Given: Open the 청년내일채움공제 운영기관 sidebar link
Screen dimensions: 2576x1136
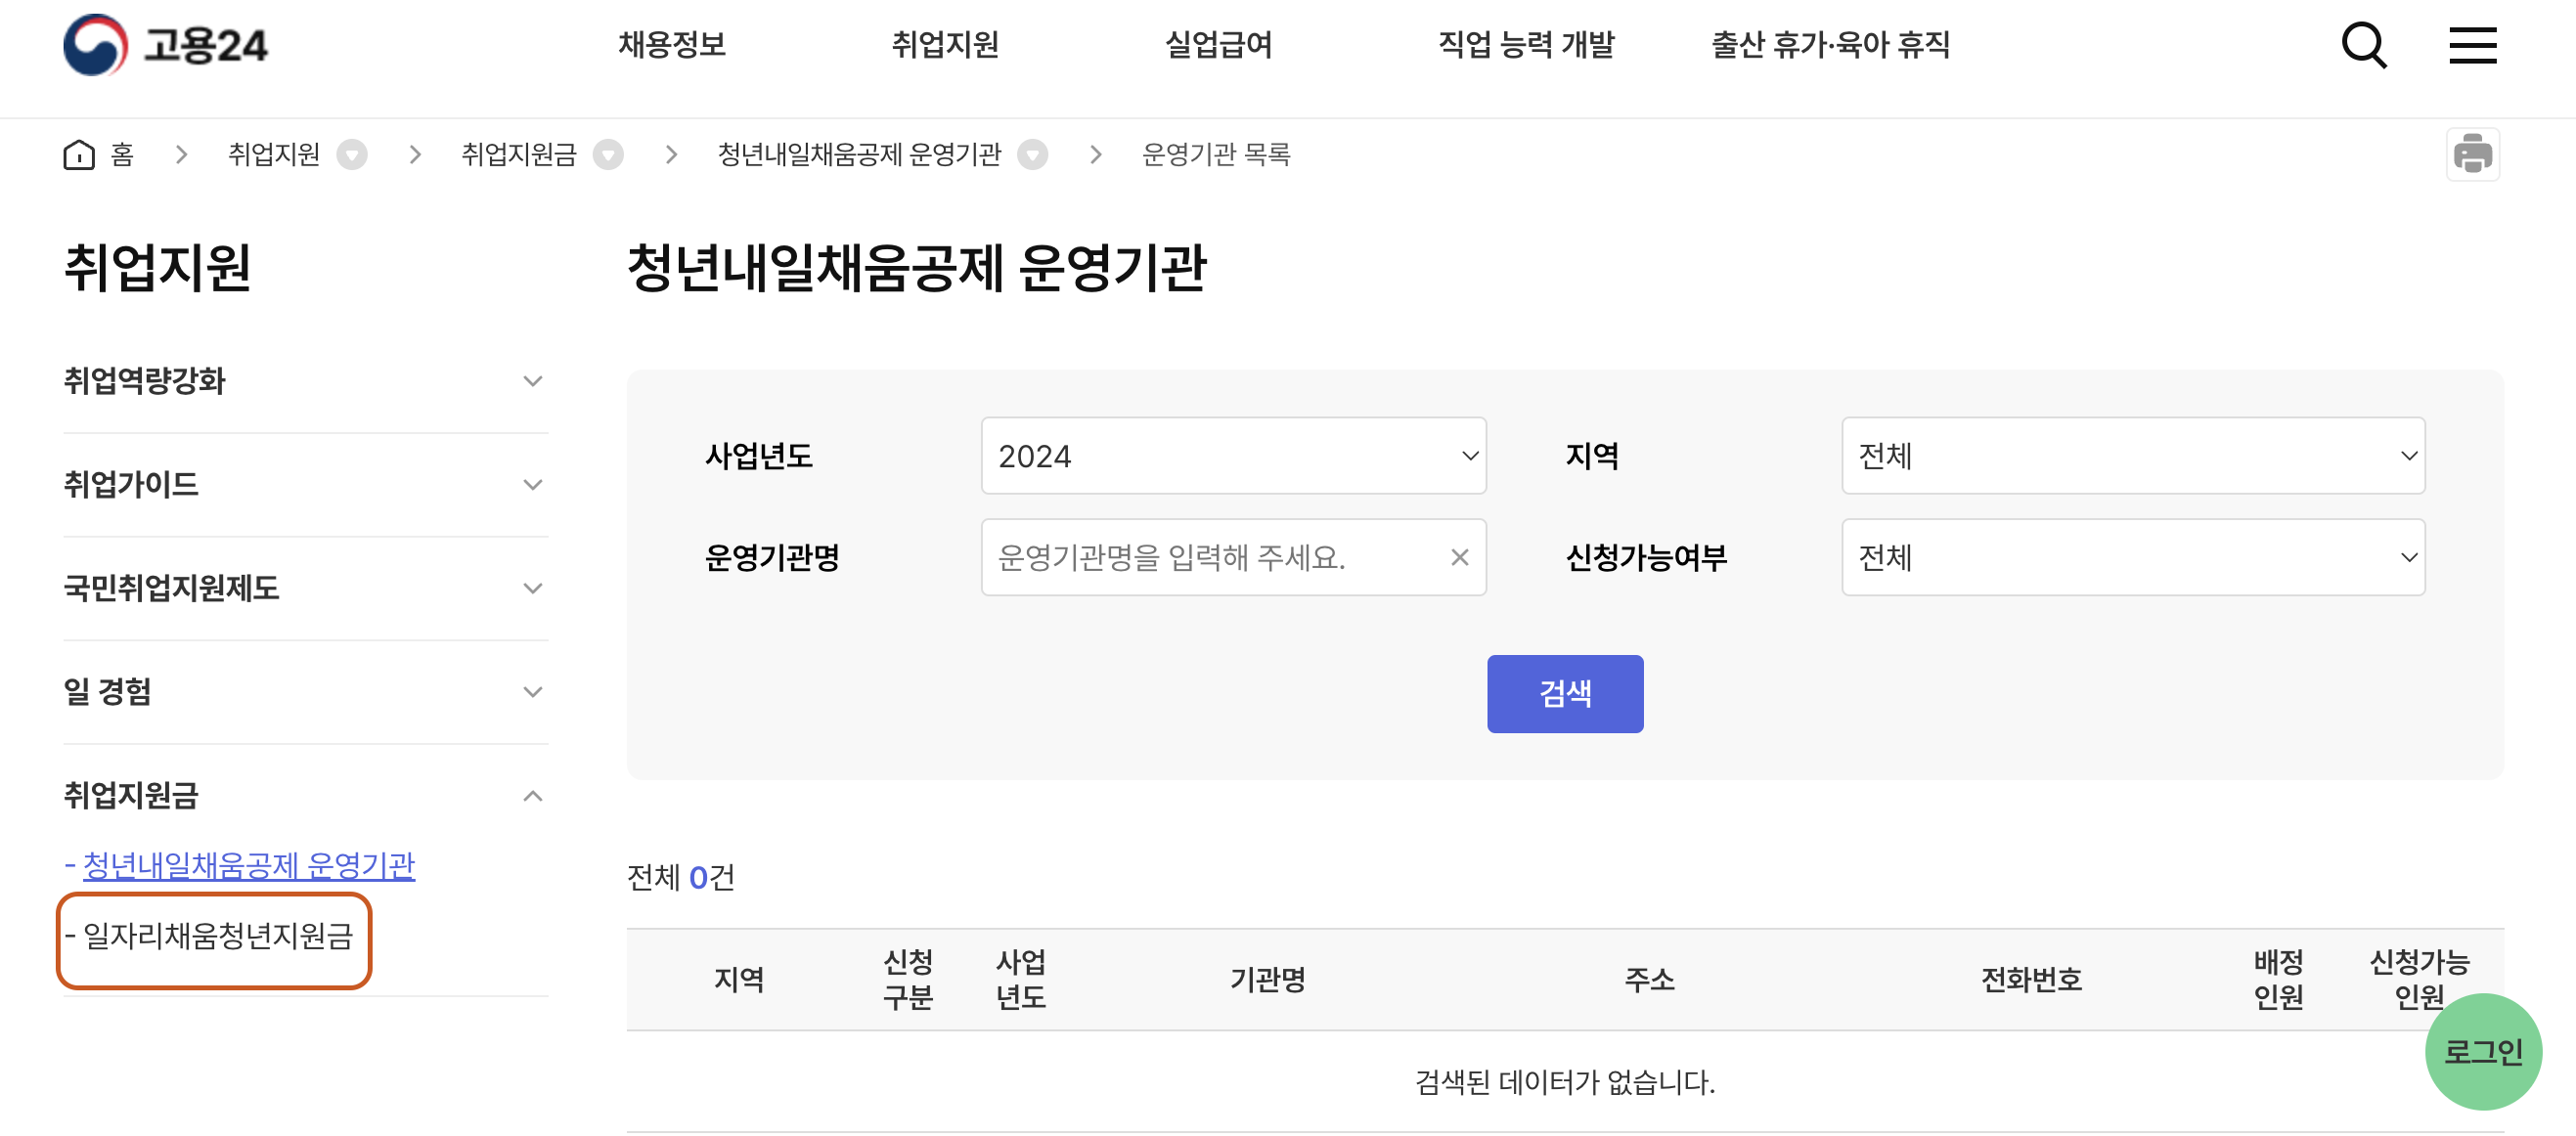Looking at the screenshot, I should [248, 866].
